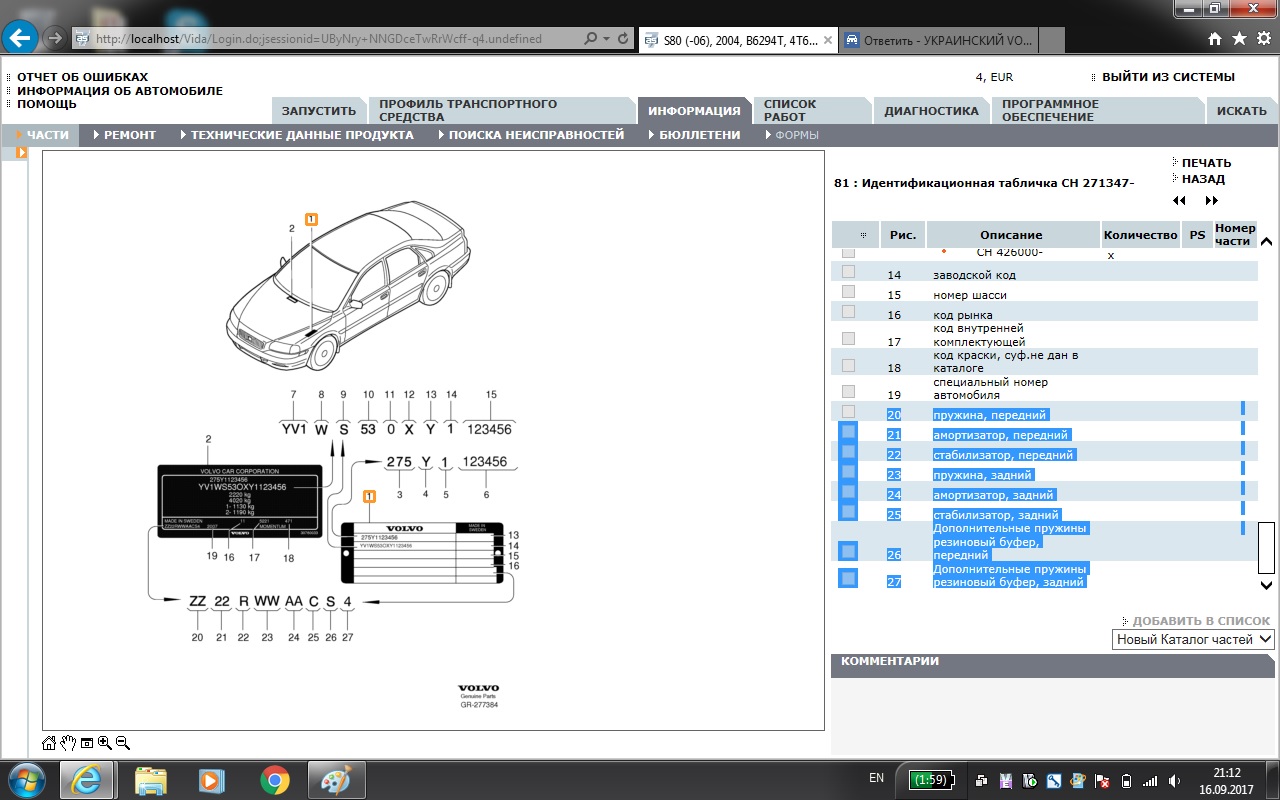This screenshot has height=800, width=1280.
Task: Click the home view icon below the diagram
Action: [x=49, y=743]
